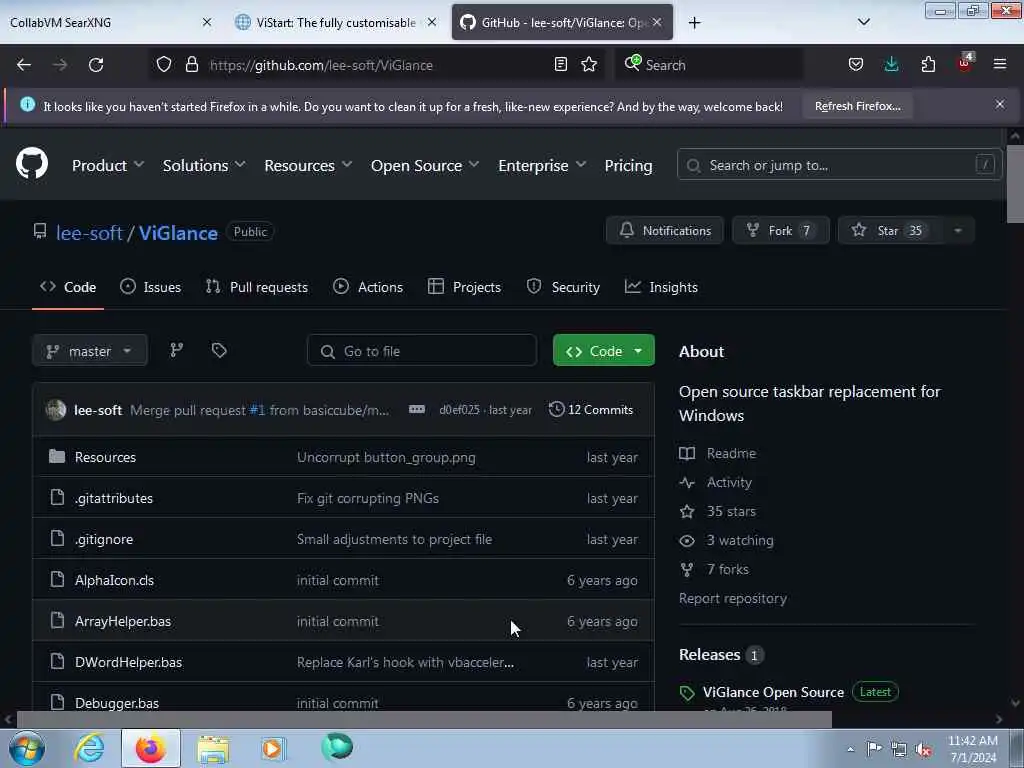Switch to the CollabVM SearXNG browser tab
Viewport: 1024px width, 768px height.
click(x=110, y=23)
